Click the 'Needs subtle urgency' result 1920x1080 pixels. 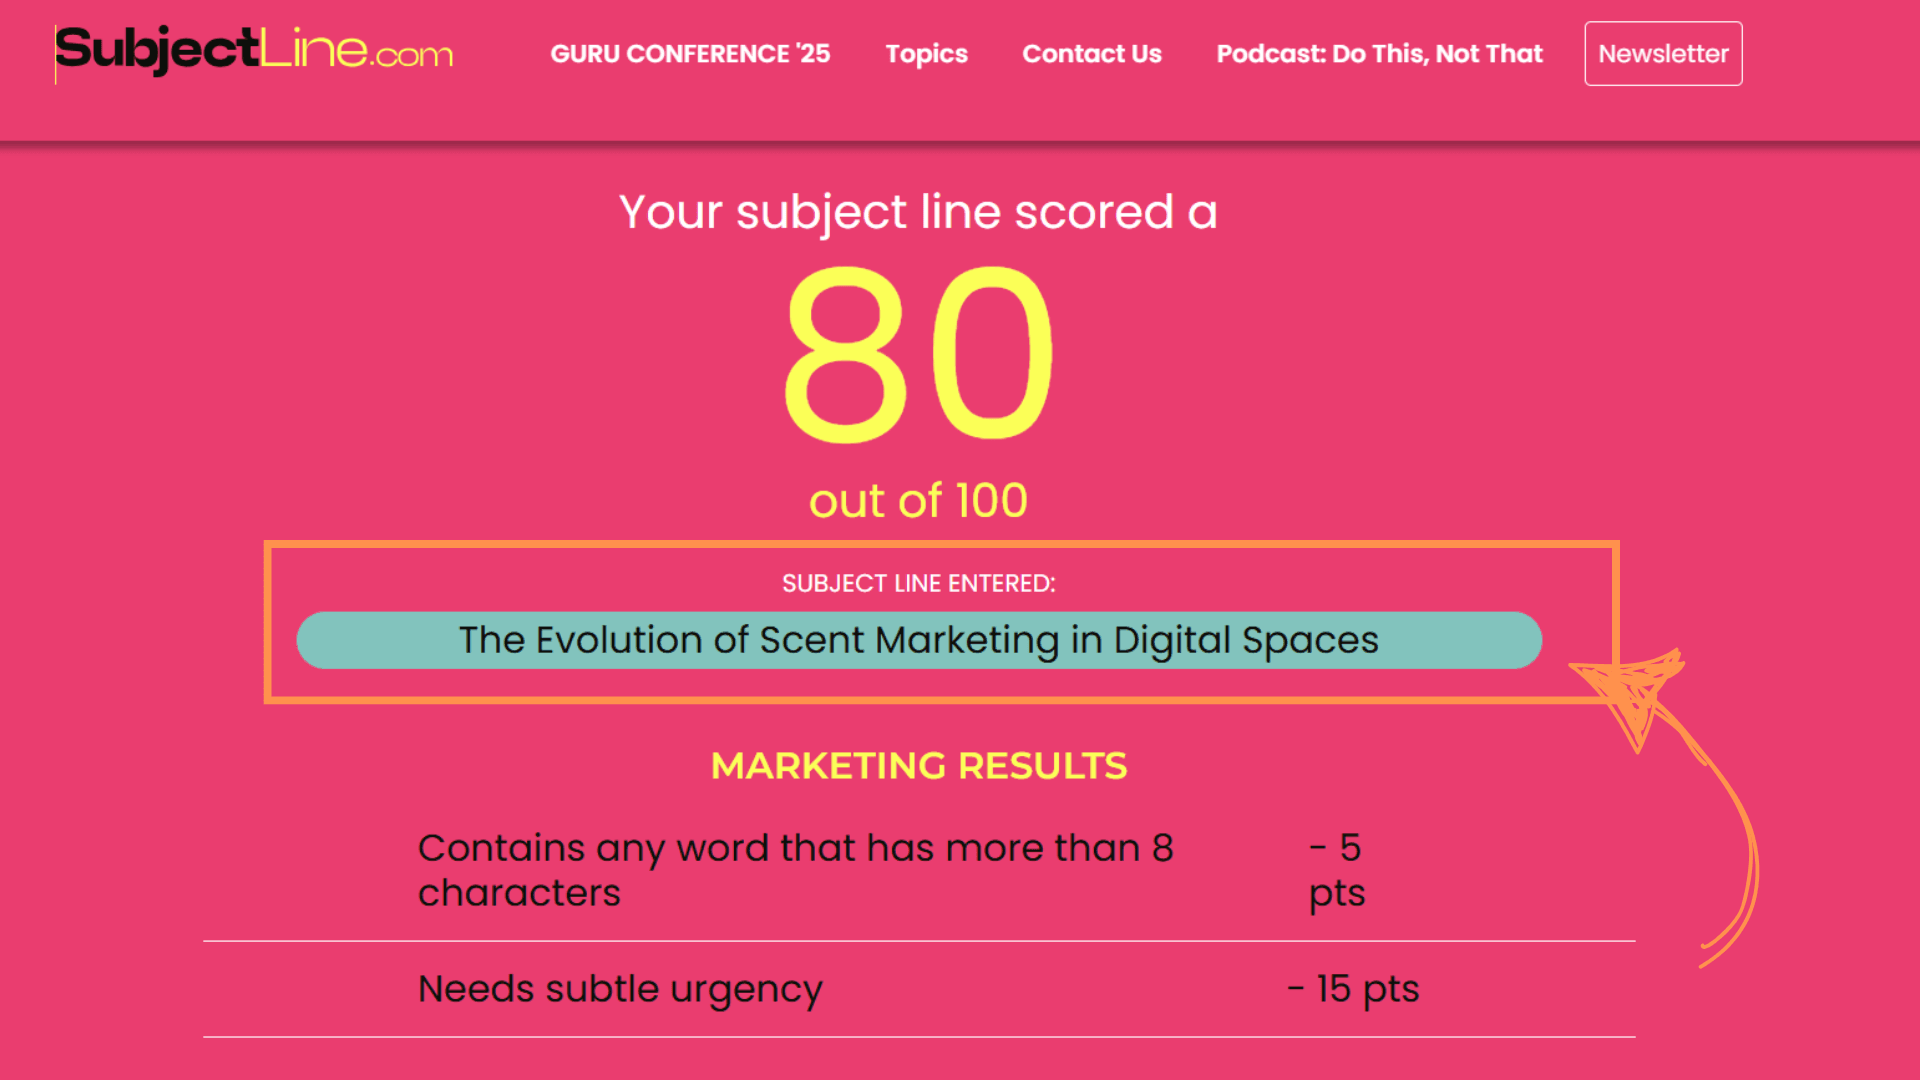(x=620, y=988)
